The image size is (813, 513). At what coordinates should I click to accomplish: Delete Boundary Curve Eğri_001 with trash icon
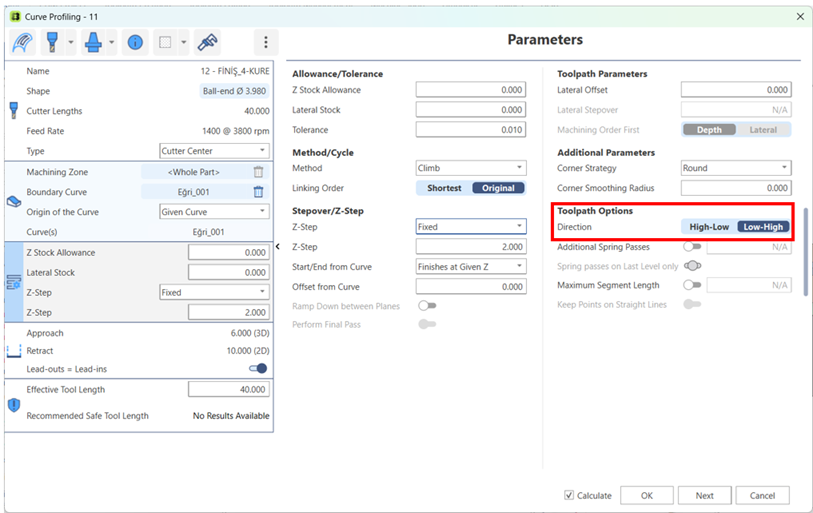(x=258, y=192)
